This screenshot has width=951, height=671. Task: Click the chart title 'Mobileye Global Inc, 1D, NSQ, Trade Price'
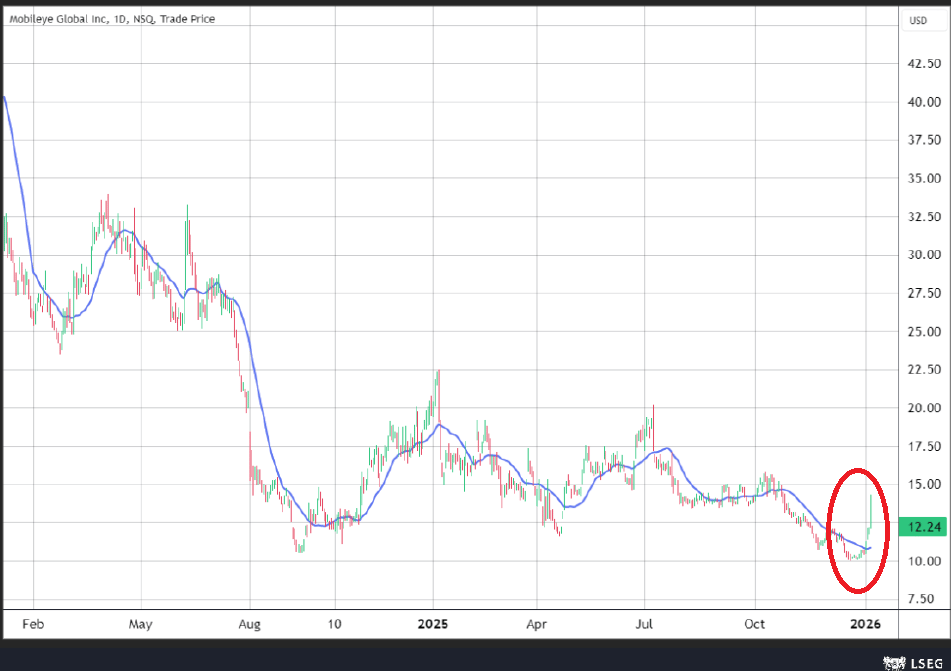pyautogui.click(x=112, y=19)
